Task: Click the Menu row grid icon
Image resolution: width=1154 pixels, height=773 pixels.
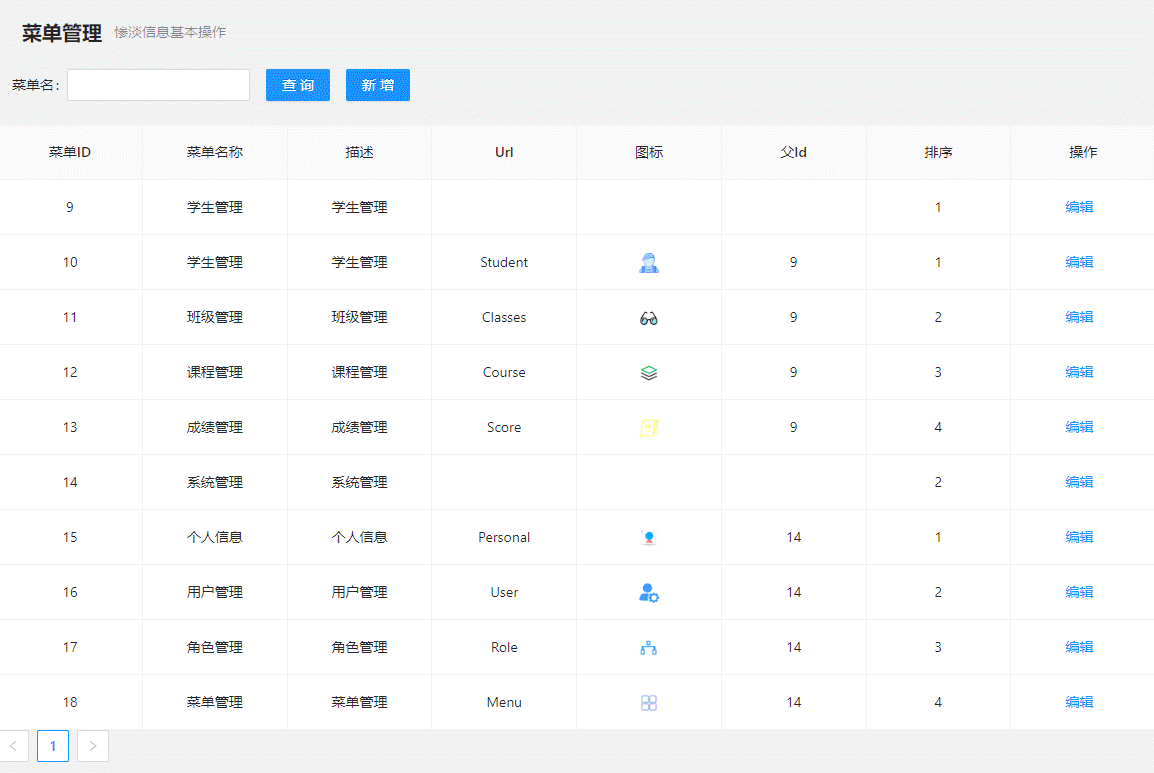Action: coord(648,703)
